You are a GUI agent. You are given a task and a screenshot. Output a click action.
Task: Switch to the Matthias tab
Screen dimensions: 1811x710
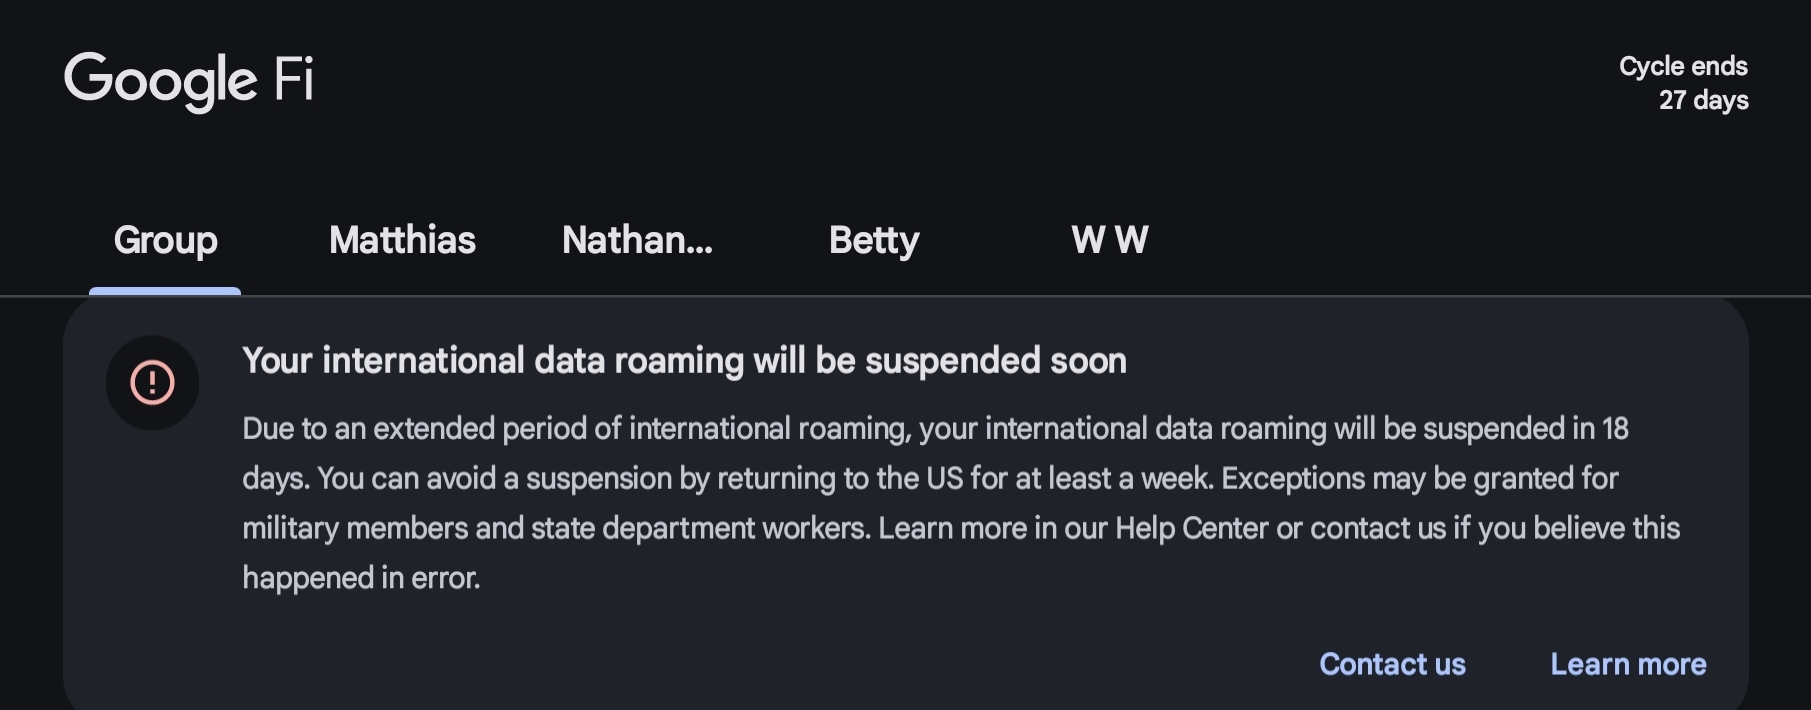(x=402, y=240)
